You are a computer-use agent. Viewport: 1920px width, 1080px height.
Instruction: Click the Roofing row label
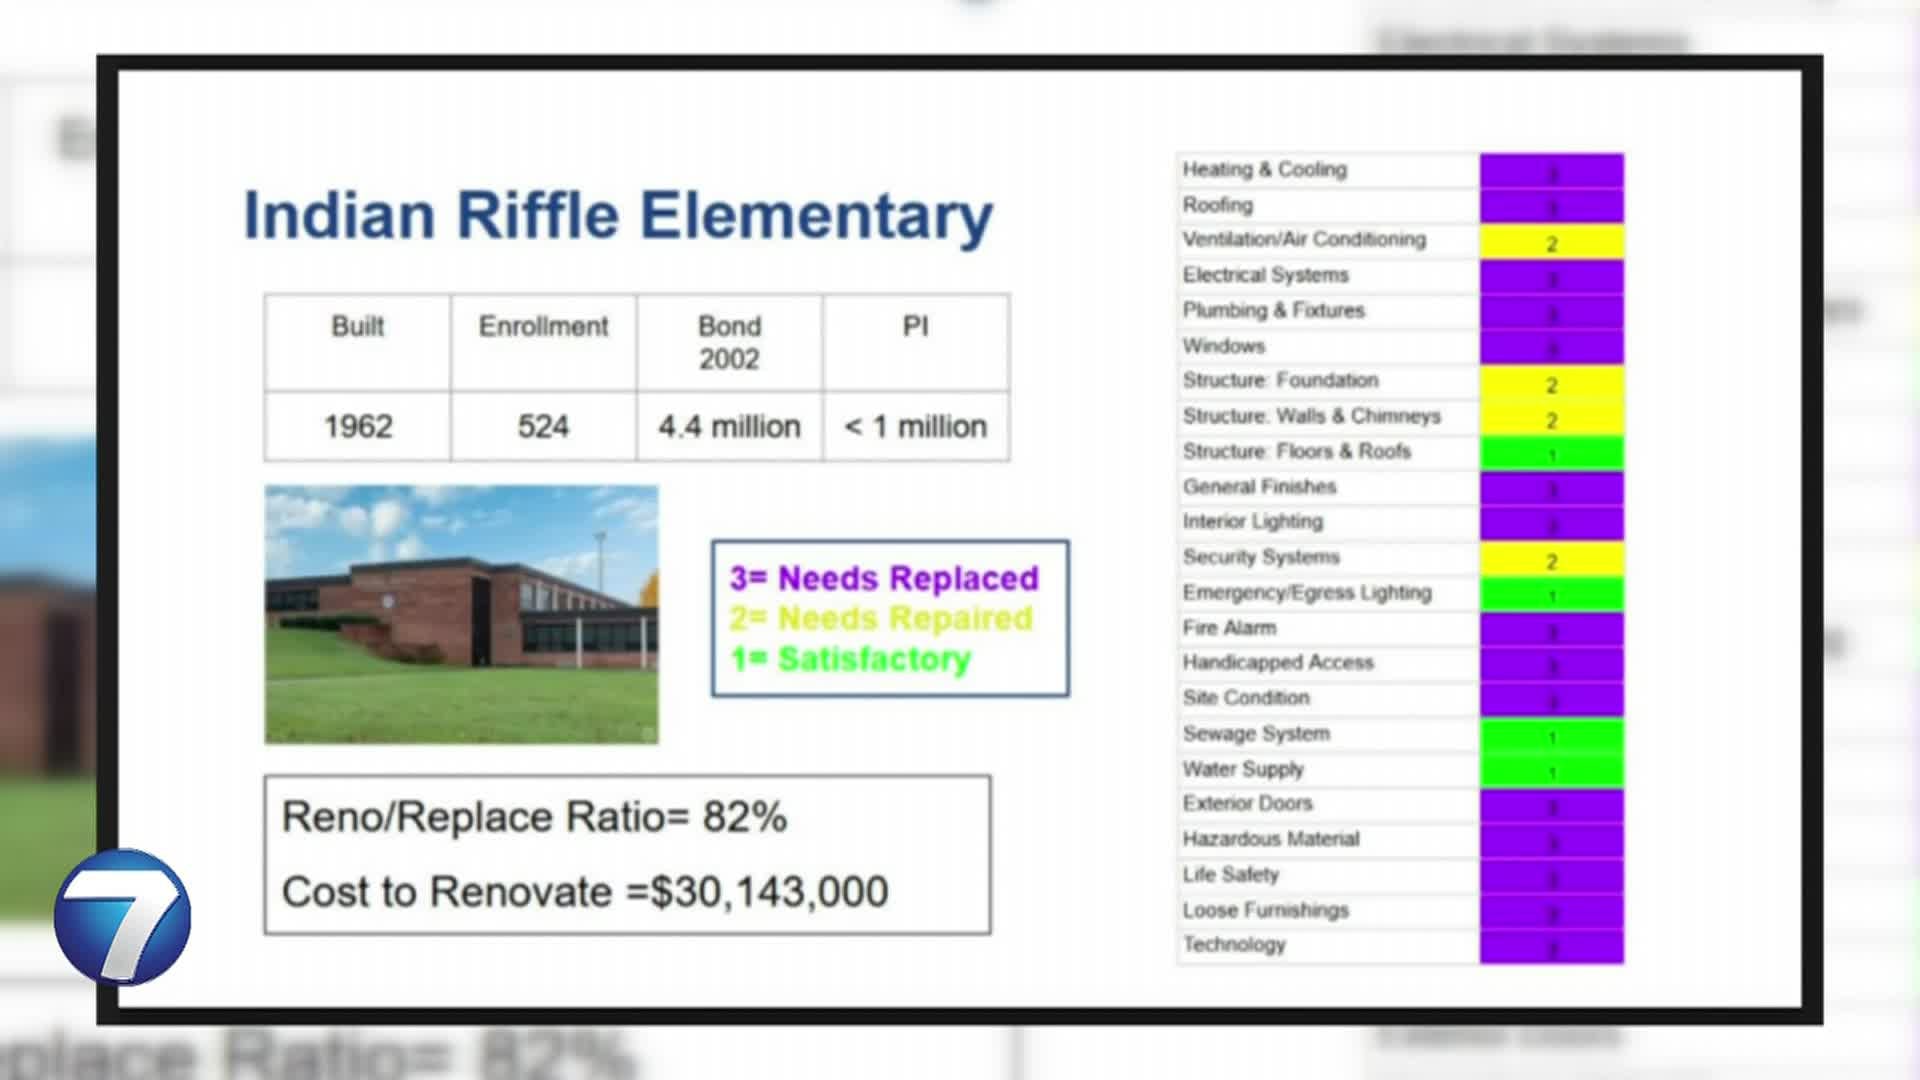point(1217,205)
